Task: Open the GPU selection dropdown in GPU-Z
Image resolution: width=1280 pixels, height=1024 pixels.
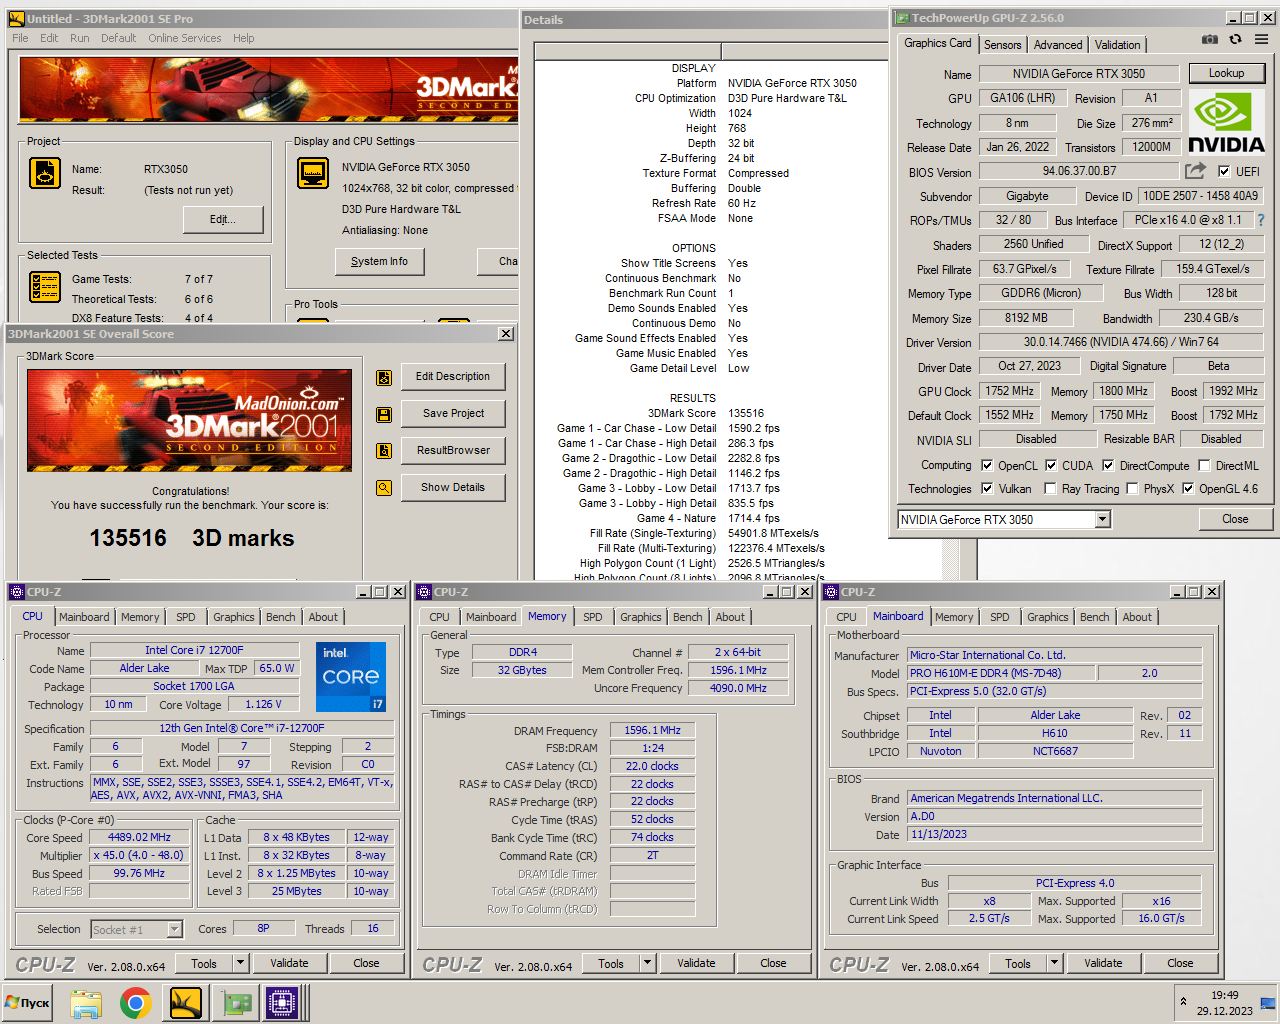Action: 1102,519
